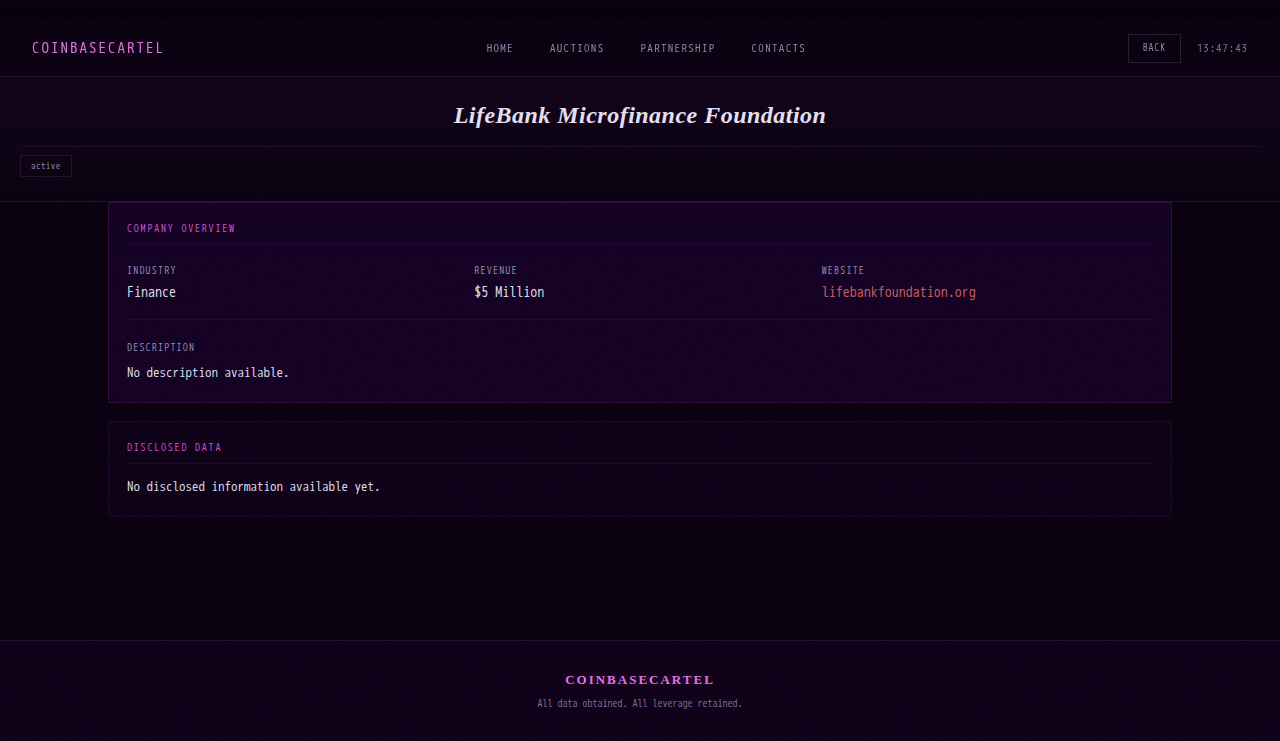Open the PARTNERSHIP page
This screenshot has width=1280, height=741.
[678, 48]
